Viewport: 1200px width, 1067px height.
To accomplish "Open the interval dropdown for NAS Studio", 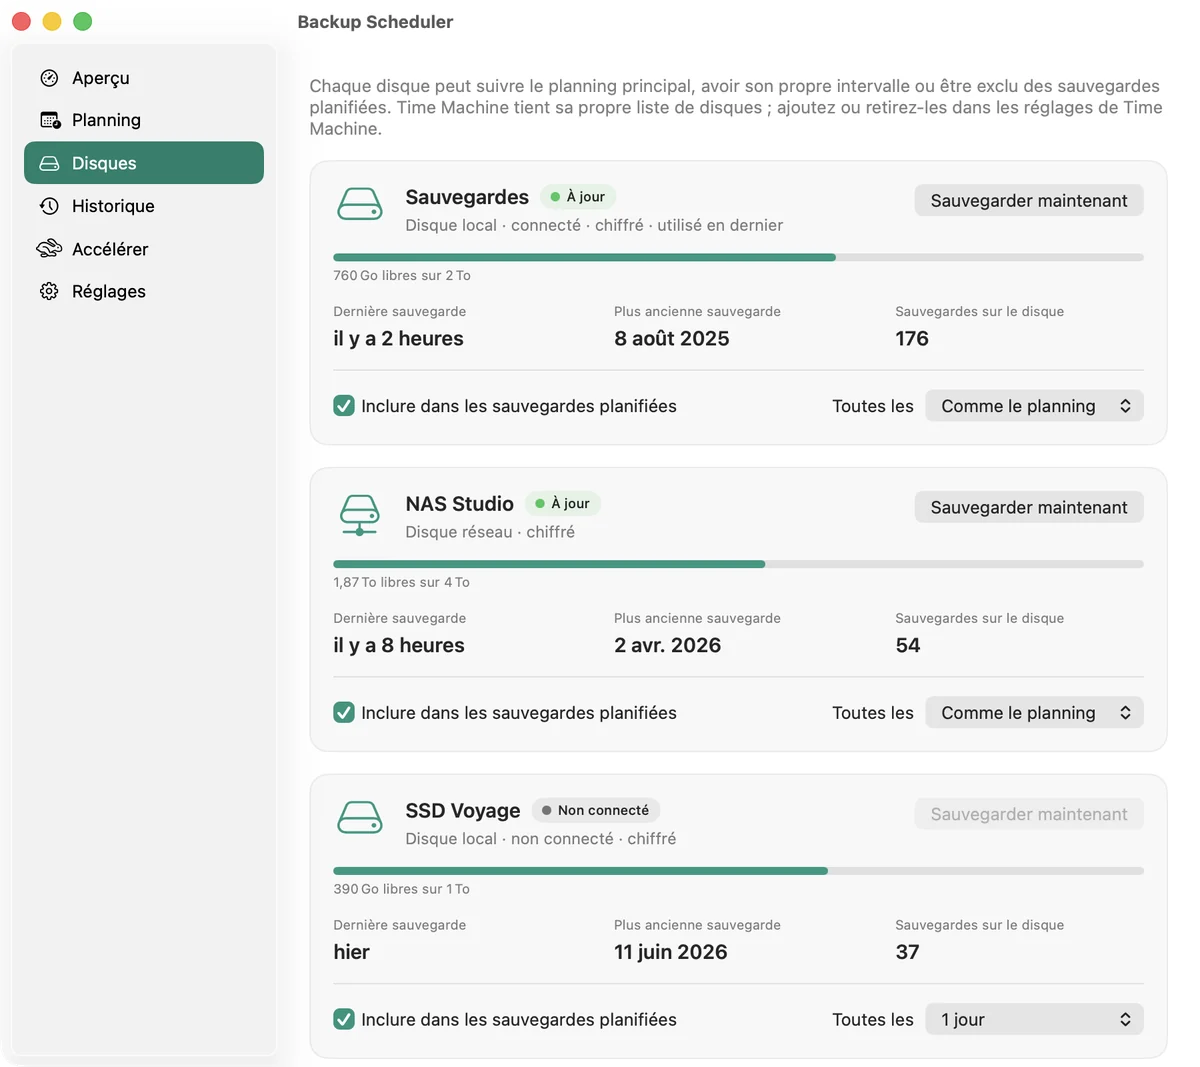I will [1034, 713].
